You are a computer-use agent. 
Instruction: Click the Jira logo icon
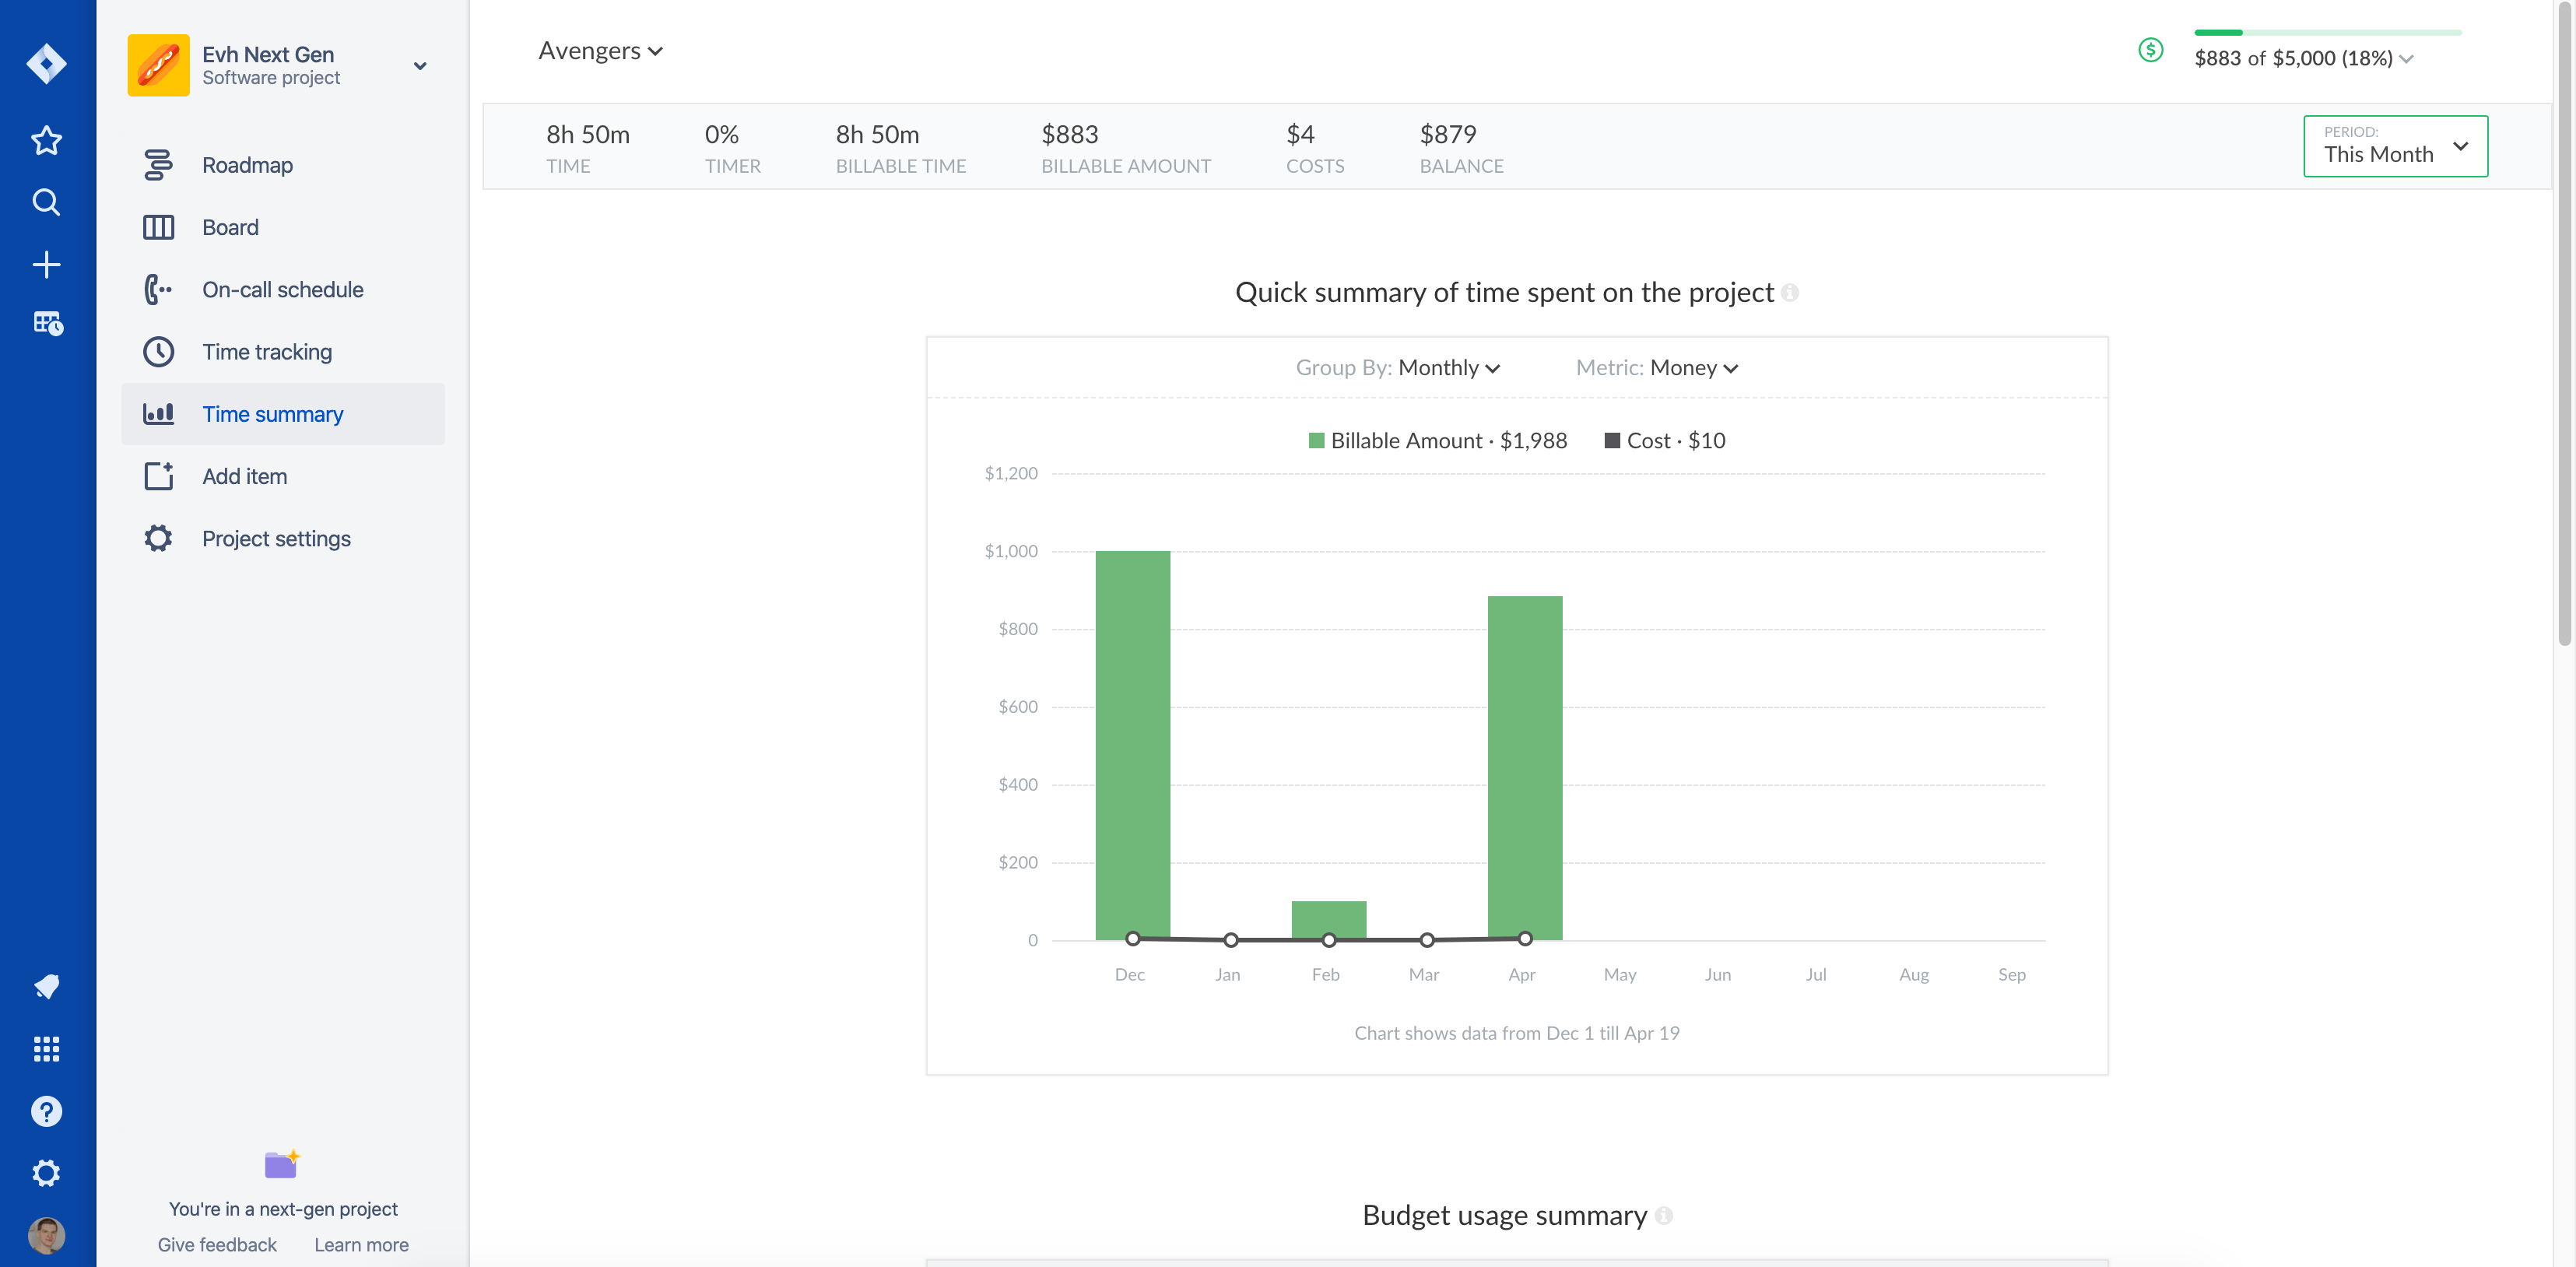tap(46, 64)
